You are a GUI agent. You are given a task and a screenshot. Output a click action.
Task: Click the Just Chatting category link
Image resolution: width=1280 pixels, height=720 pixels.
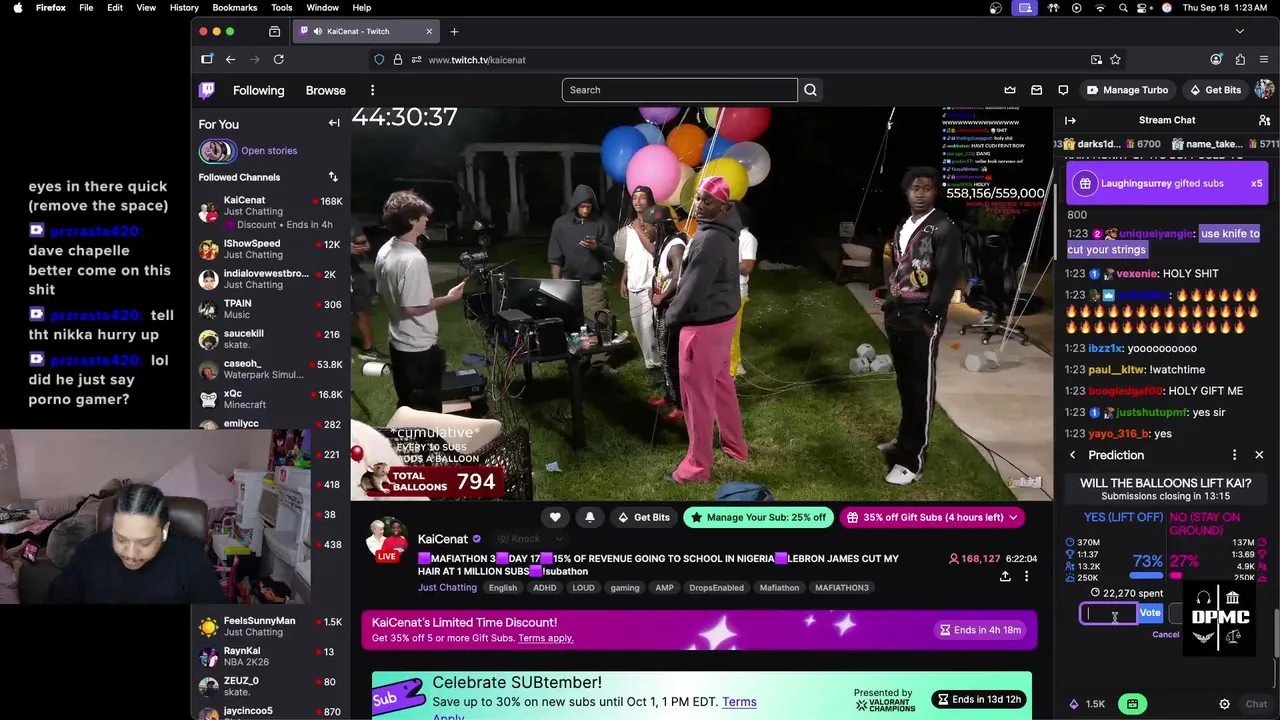447,588
